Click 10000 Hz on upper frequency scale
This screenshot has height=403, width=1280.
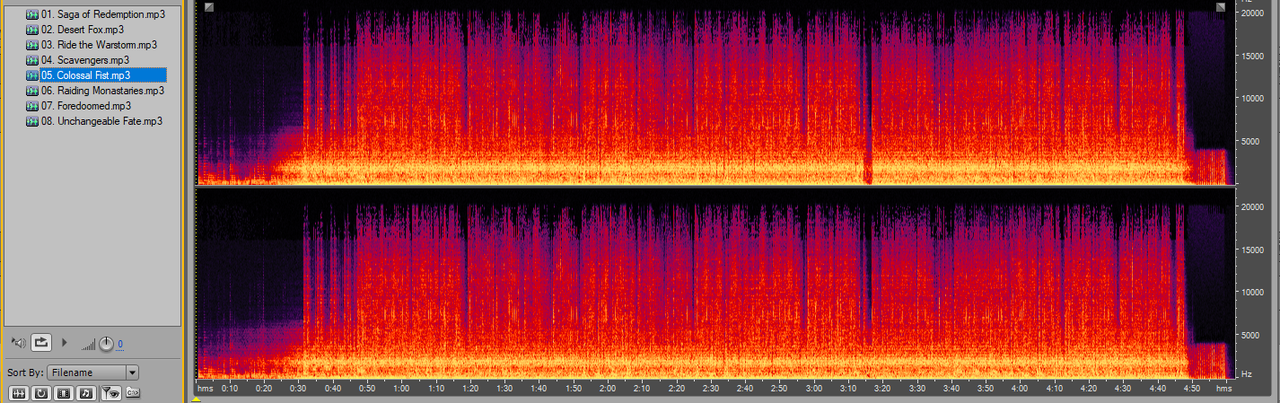[1254, 98]
